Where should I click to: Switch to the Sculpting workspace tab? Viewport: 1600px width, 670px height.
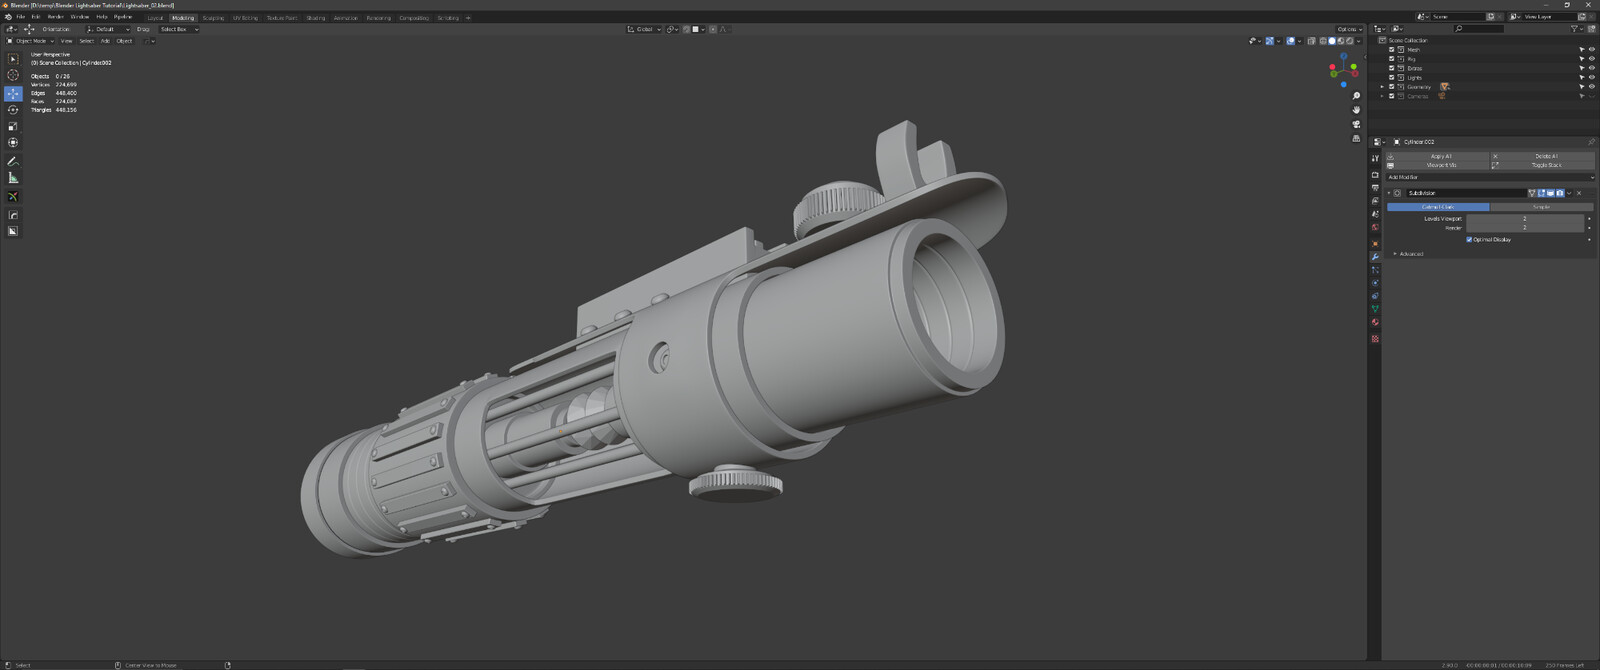pos(213,18)
